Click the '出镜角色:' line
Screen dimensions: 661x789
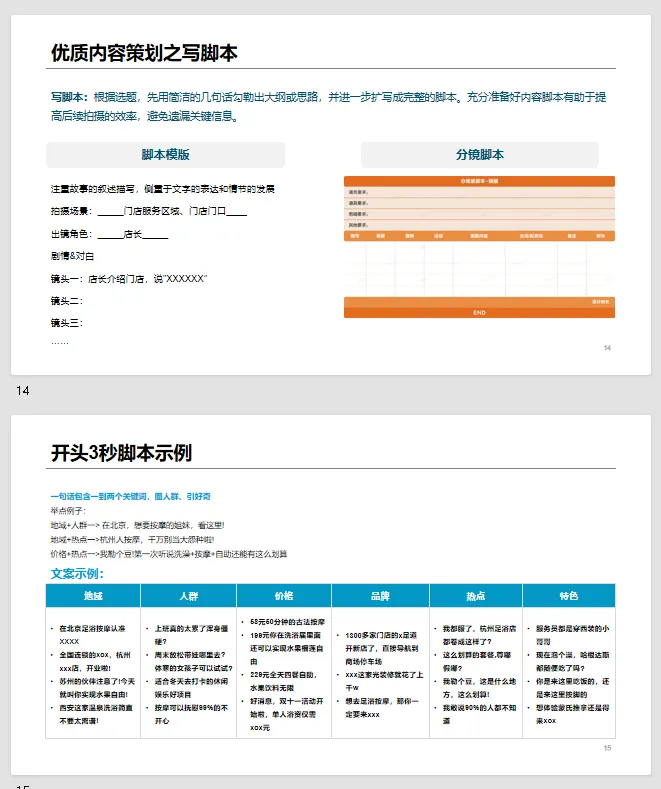coord(109,234)
